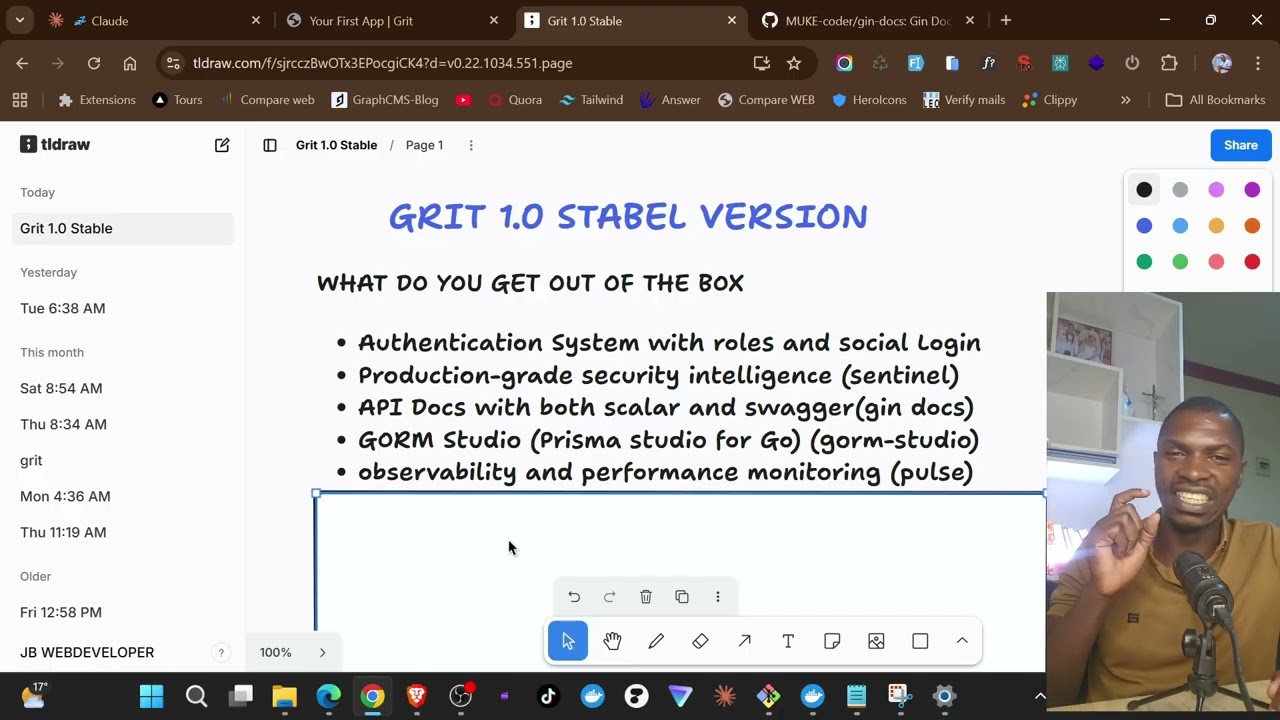The image size is (1280, 720).
Task: Create a new tldraw file
Action: point(222,145)
